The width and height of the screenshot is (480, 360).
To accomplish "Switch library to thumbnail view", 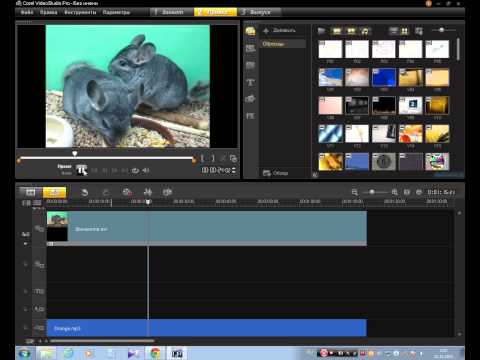I will [x=405, y=31].
